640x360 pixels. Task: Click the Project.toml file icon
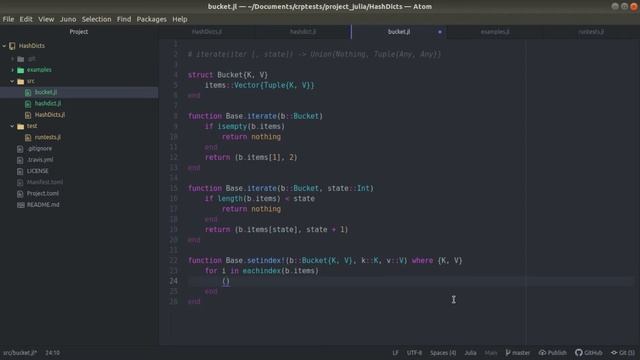20,194
